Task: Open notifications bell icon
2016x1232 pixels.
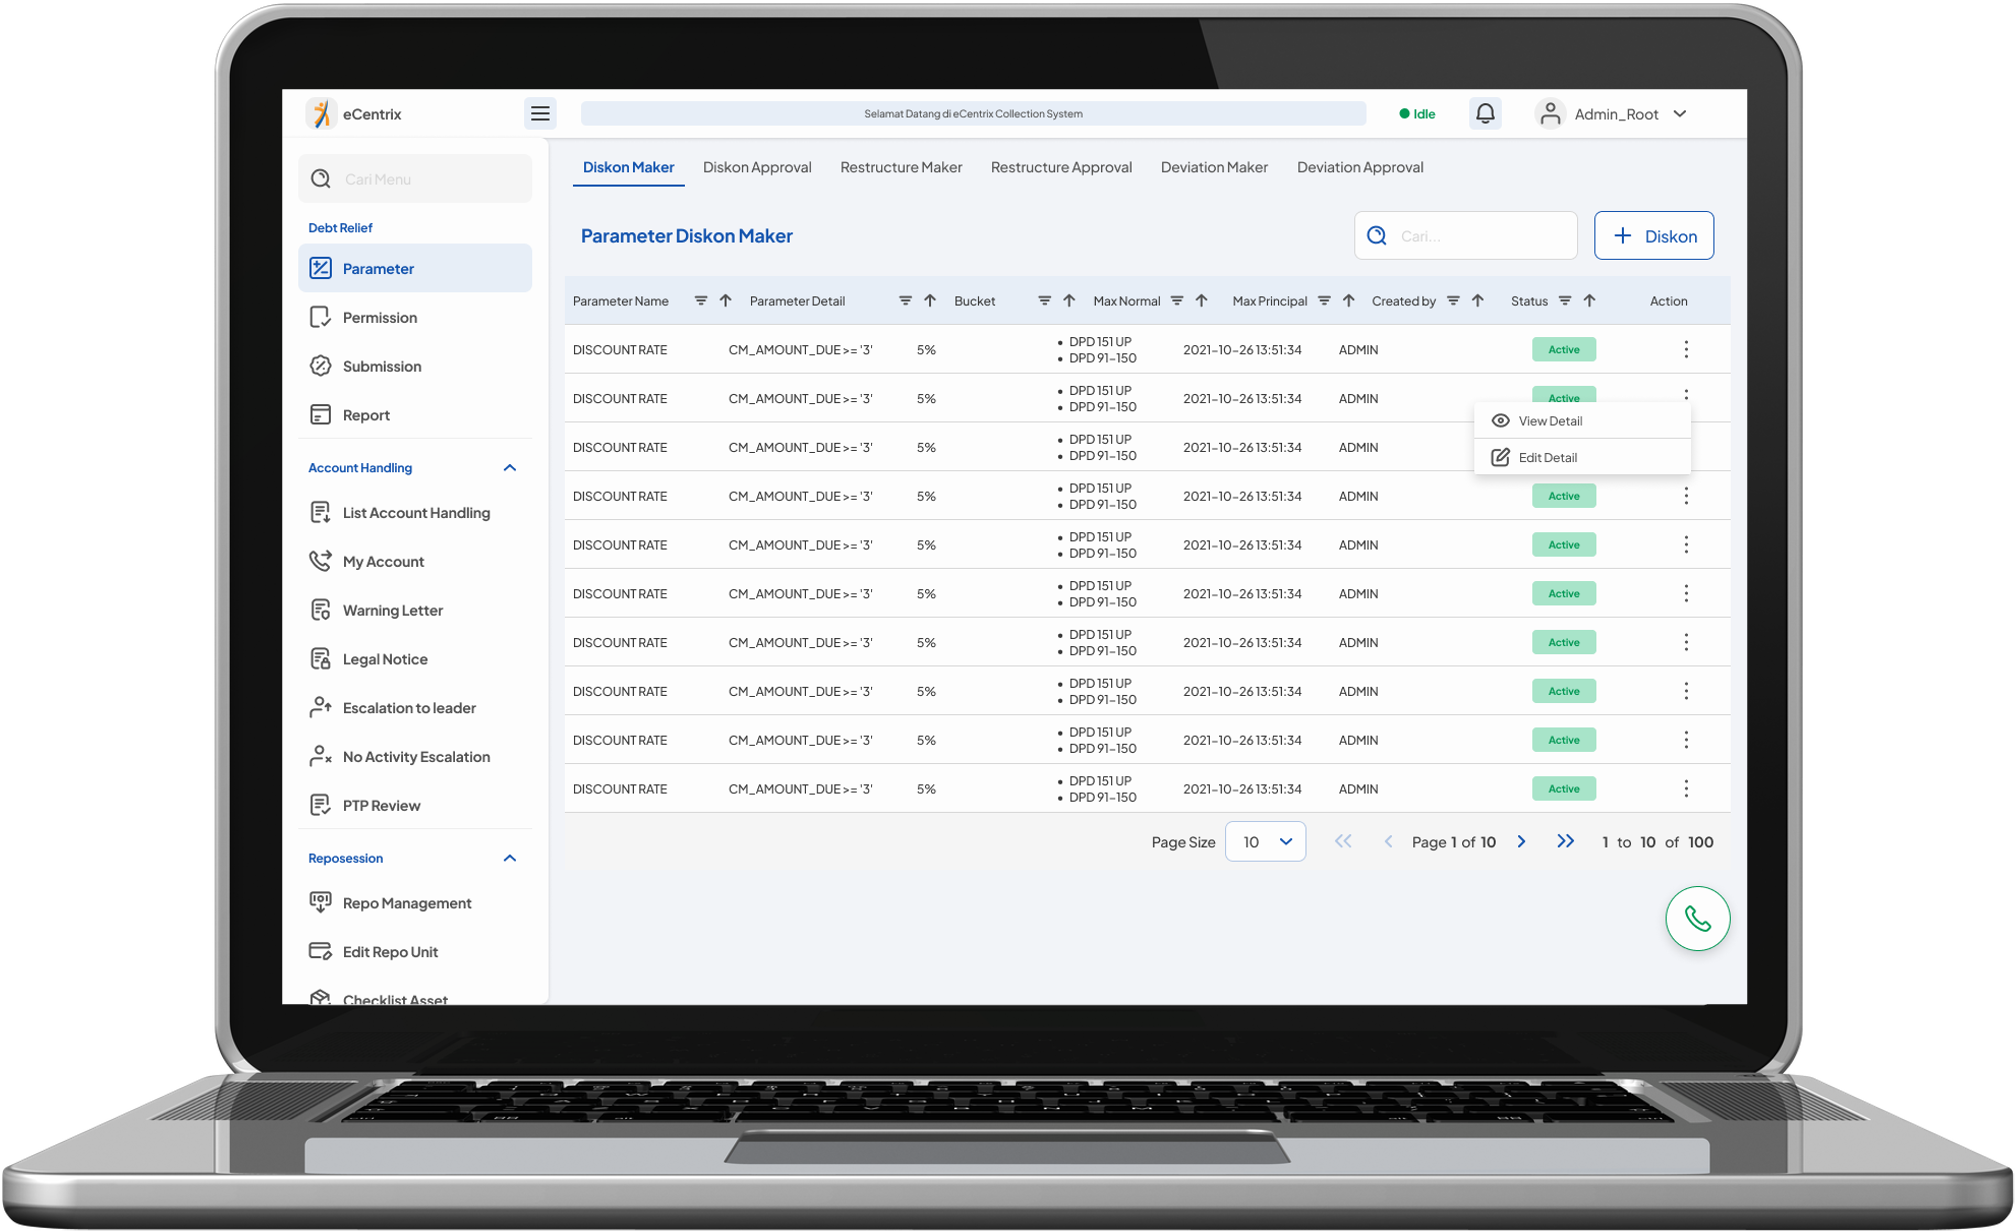Action: pyautogui.click(x=1485, y=114)
